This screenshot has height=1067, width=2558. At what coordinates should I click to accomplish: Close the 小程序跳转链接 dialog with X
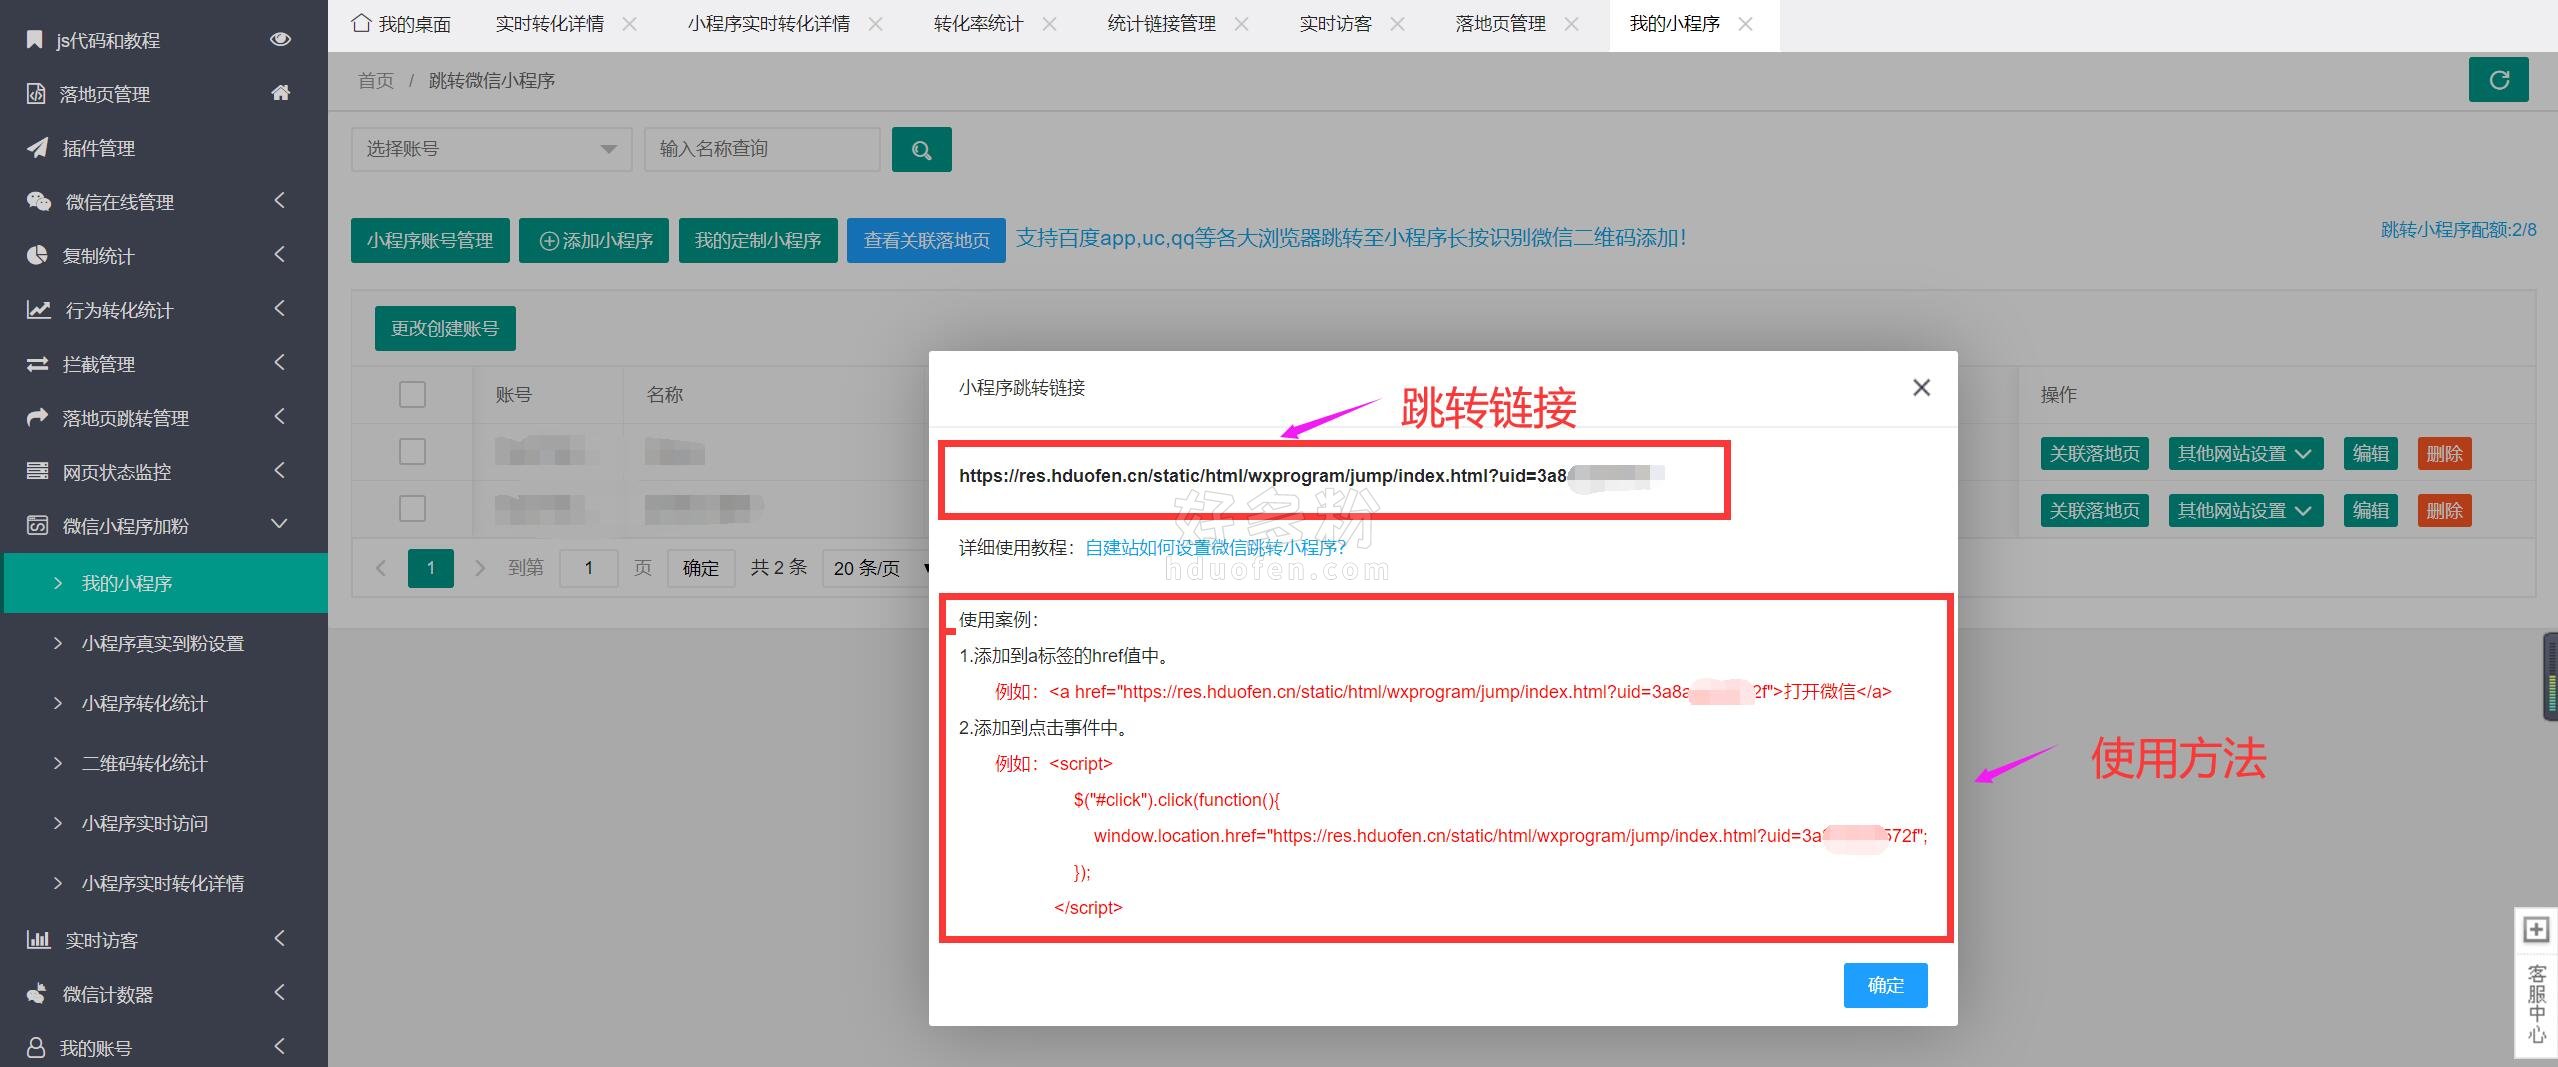pyautogui.click(x=1920, y=388)
